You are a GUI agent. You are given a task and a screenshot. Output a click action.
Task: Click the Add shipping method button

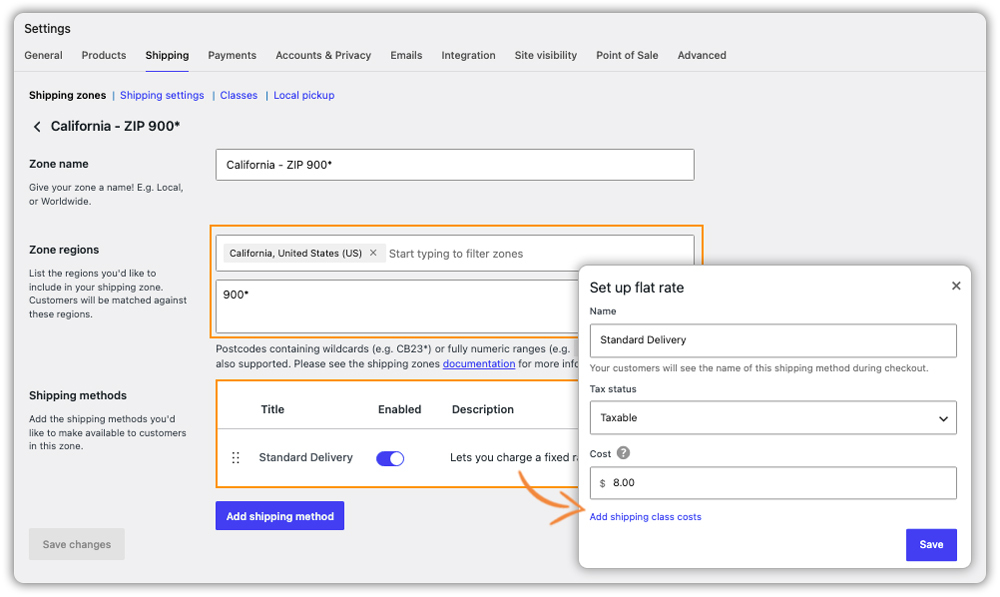pyautogui.click(x=280, y=516)
